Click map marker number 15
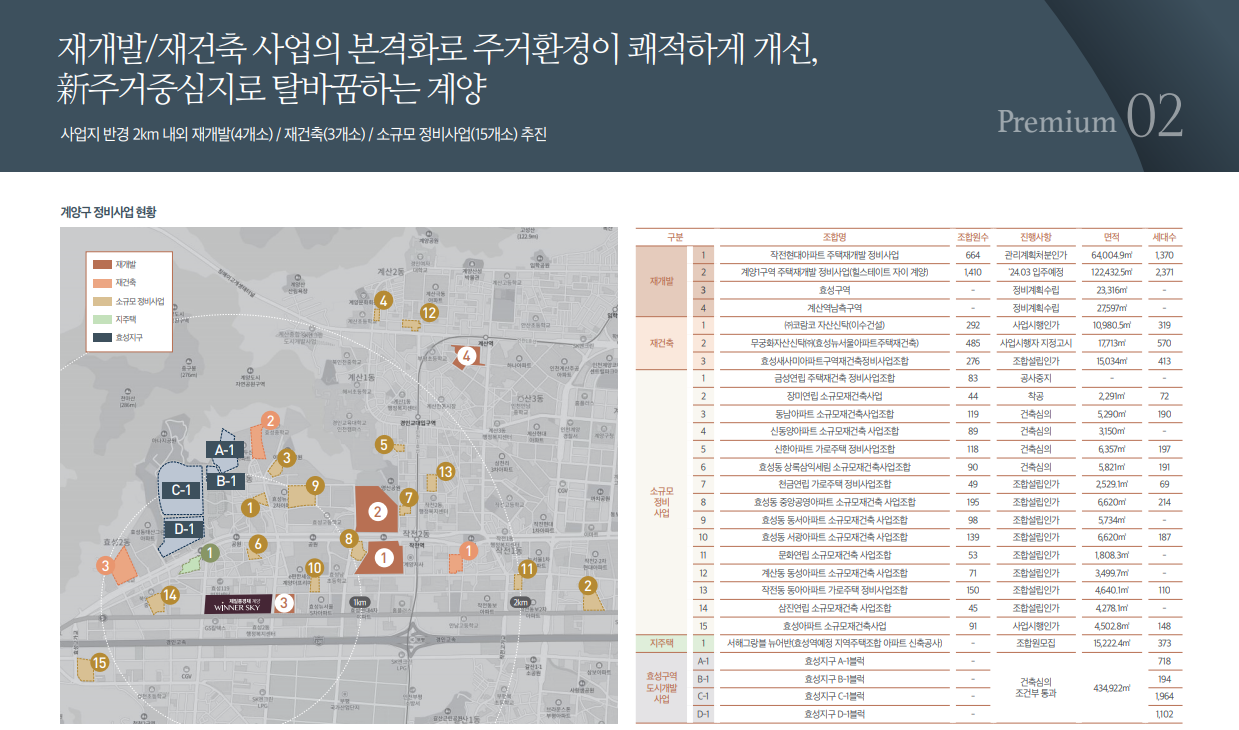 pos(99,662)
